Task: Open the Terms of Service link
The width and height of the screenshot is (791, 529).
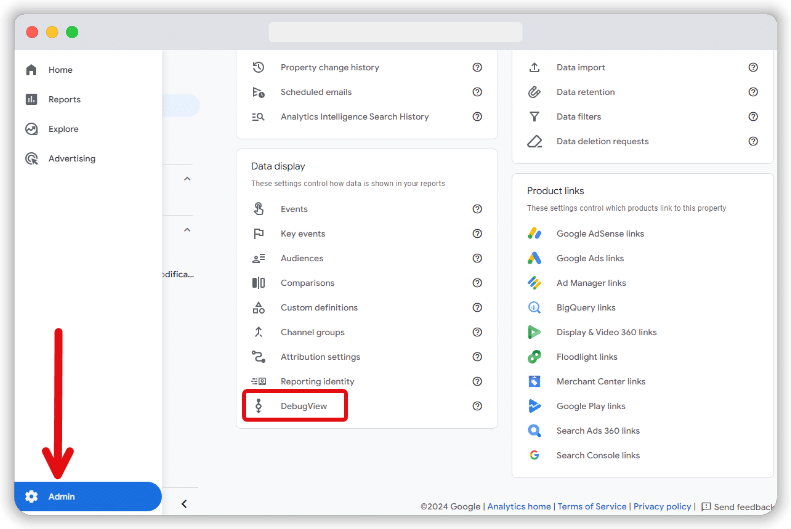Action: 592,506
